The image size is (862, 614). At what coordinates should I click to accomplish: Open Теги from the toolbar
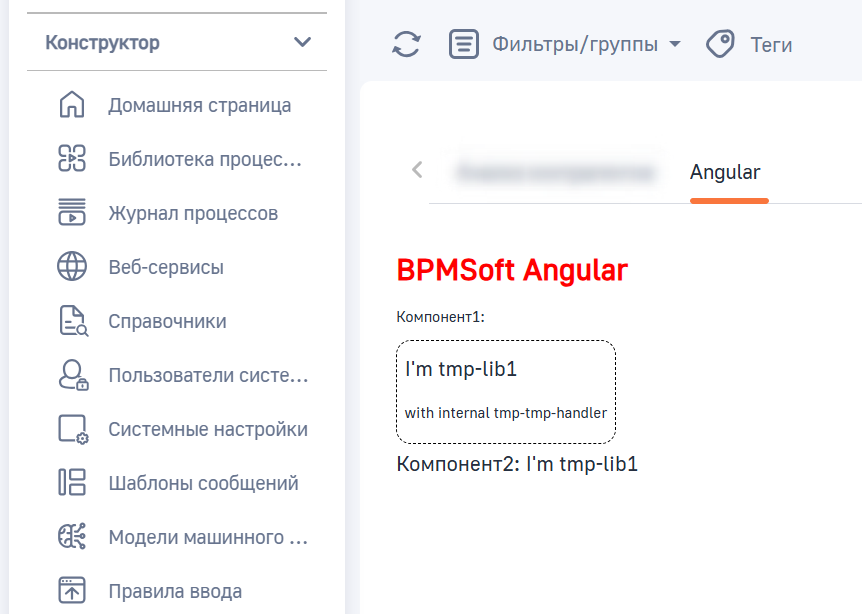pos(770,44)
